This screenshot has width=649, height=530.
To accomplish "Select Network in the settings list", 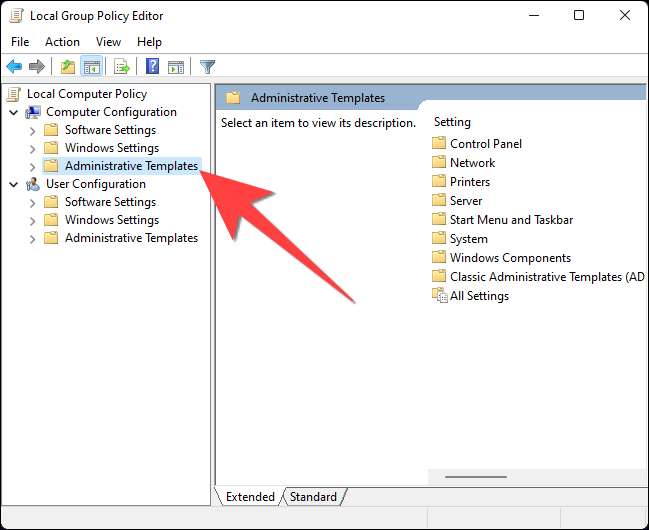I will coord(472,163).
